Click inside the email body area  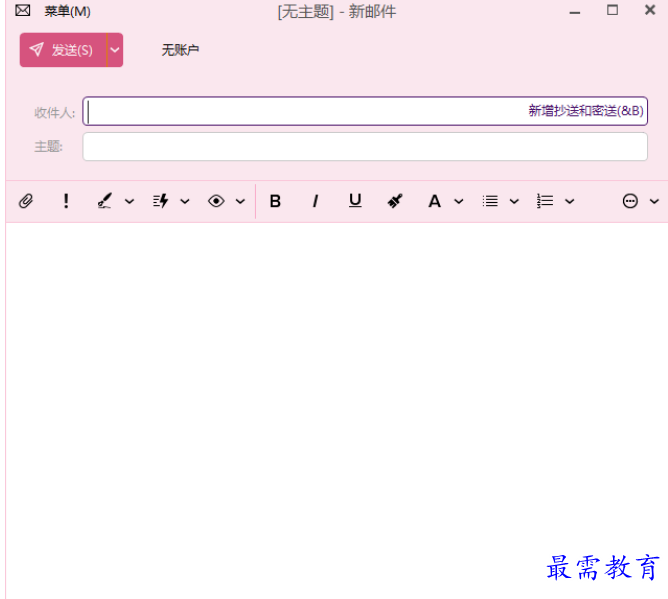(x=337, y=409)
